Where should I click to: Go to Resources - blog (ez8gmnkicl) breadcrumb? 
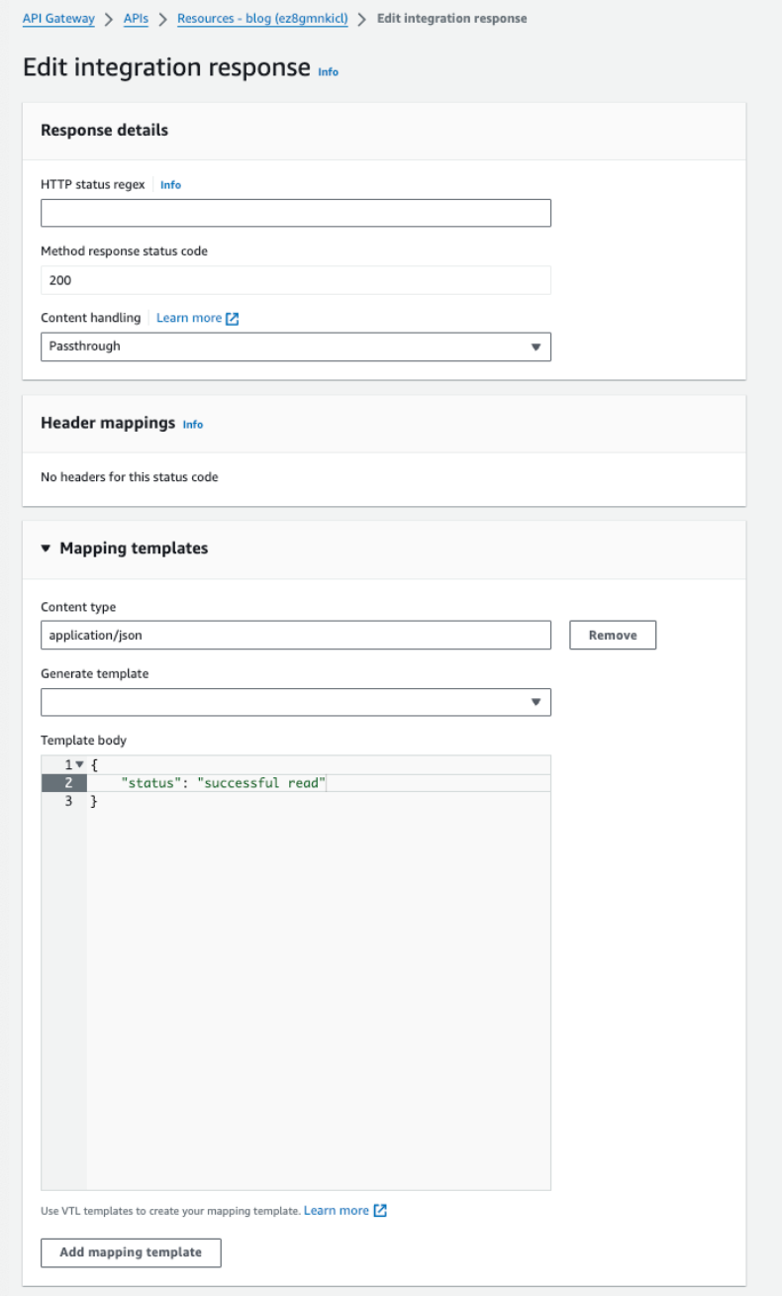click(x=262, y=17)
